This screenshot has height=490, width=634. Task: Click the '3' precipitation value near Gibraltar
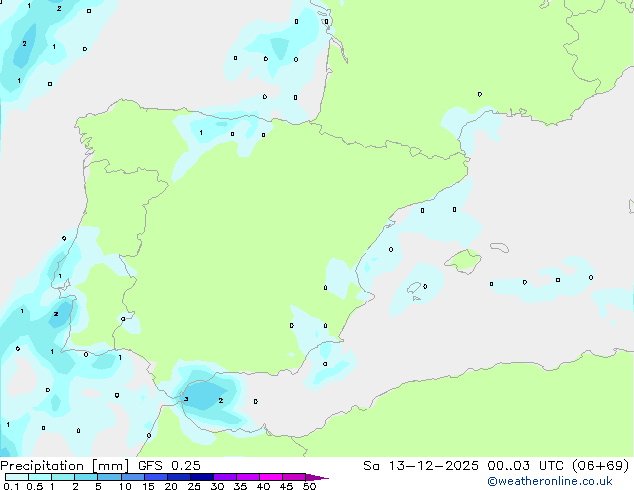(x=186, y=399)
